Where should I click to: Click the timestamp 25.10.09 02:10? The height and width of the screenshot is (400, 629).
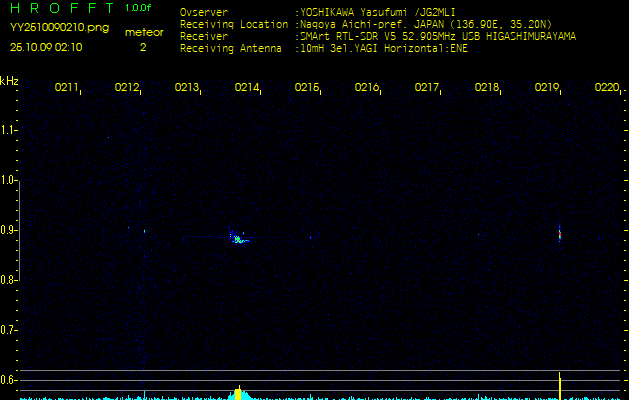[46, 47]
